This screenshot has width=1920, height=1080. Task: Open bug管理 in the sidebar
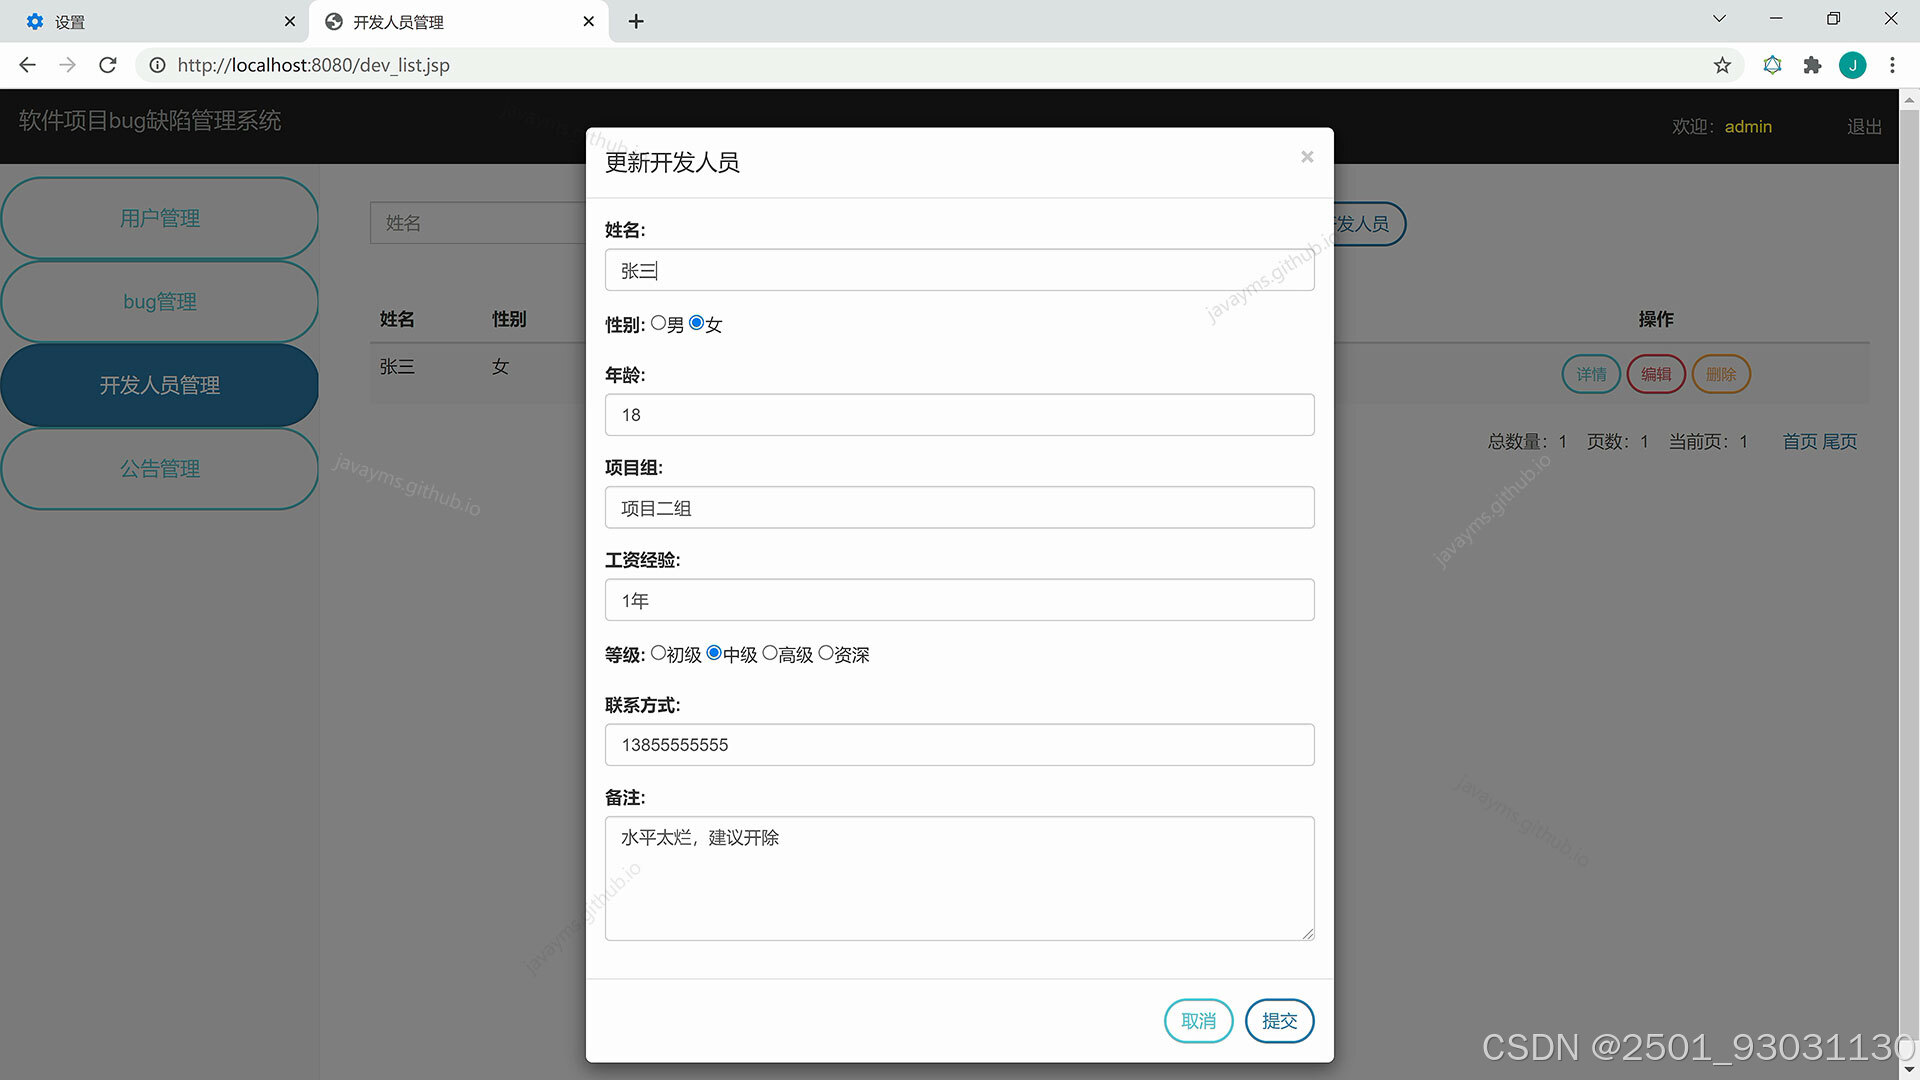160,301
